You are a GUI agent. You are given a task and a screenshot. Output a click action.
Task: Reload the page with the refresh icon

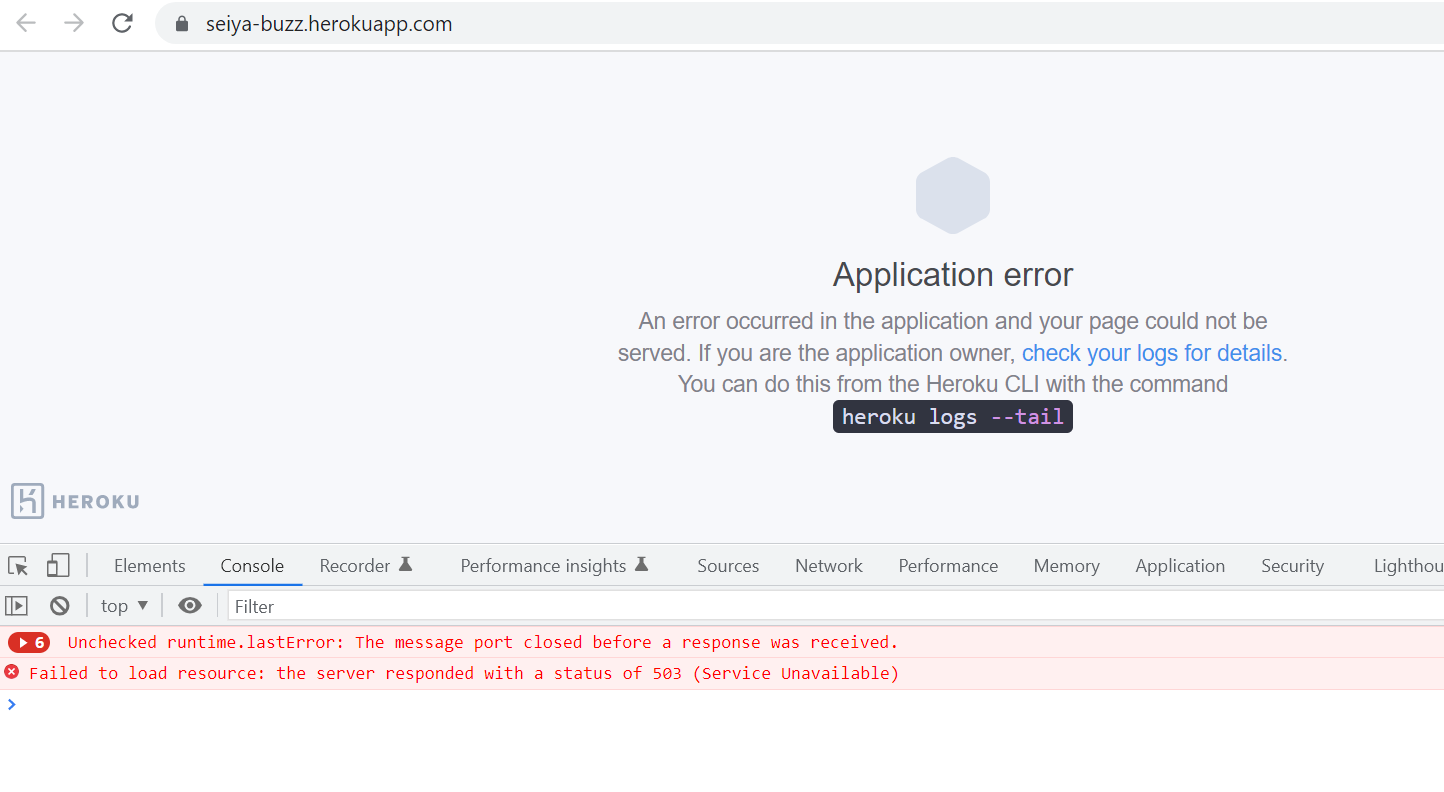[122, 24]
